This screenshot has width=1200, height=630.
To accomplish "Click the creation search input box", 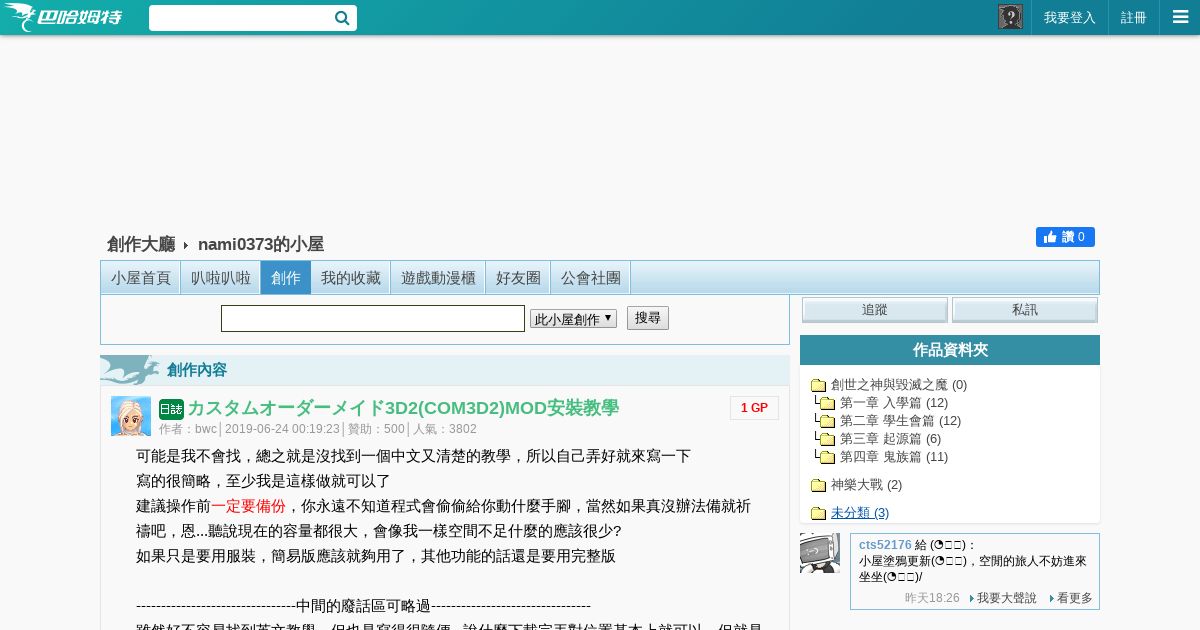I will coord(373,319).
